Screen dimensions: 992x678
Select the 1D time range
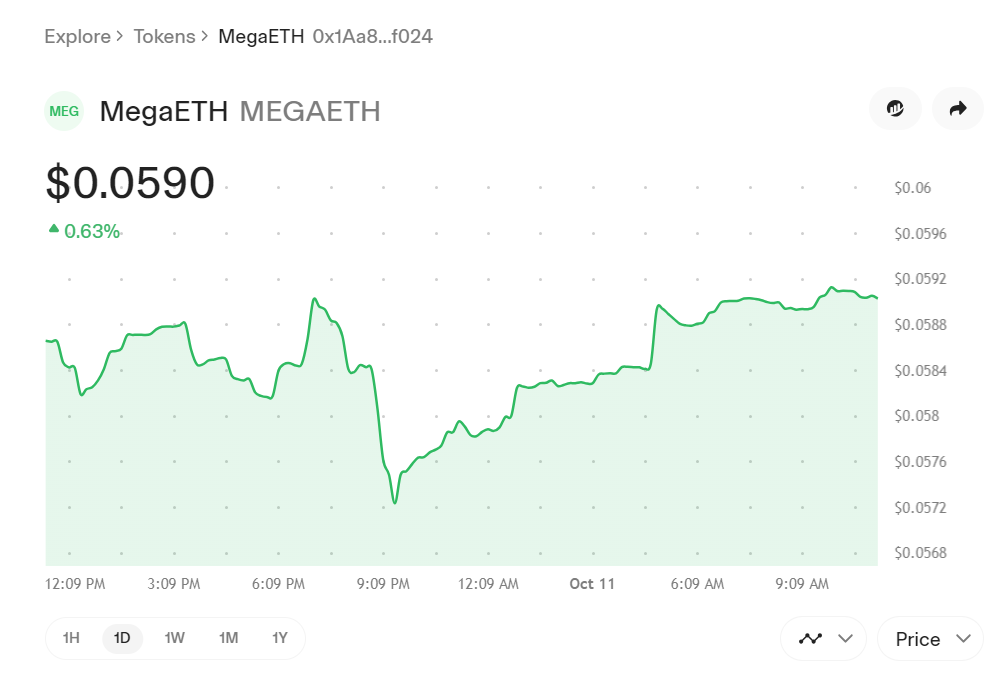coord(122,638)
